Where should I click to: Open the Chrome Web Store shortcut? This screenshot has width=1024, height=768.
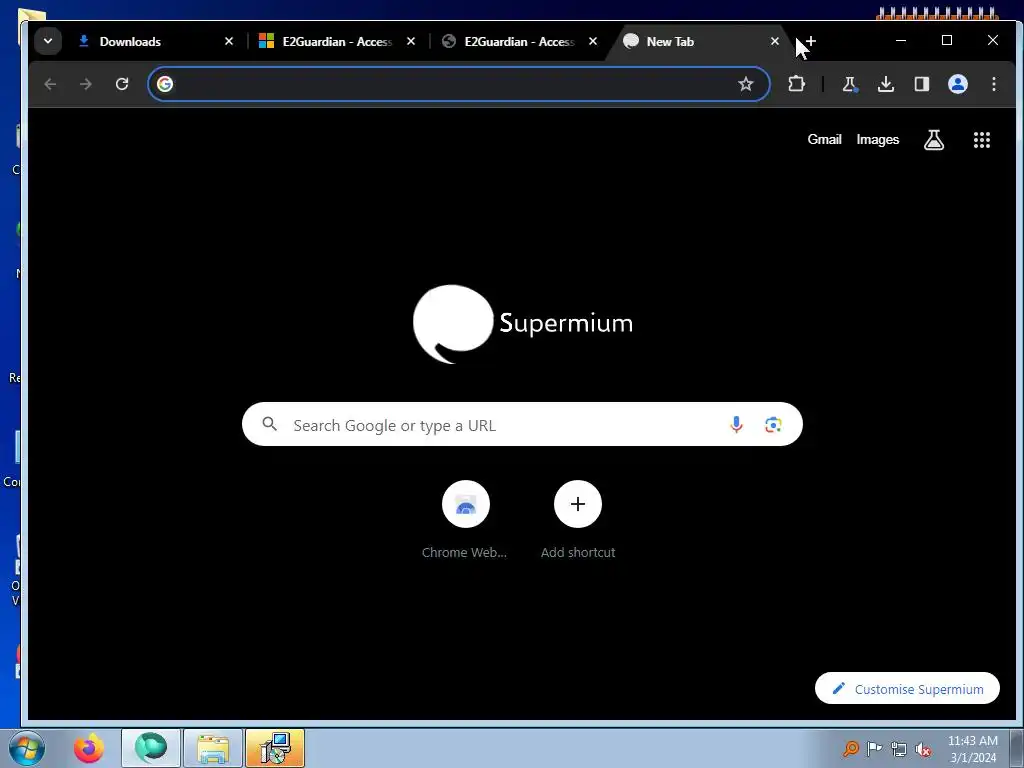click(x=465, y=519)
